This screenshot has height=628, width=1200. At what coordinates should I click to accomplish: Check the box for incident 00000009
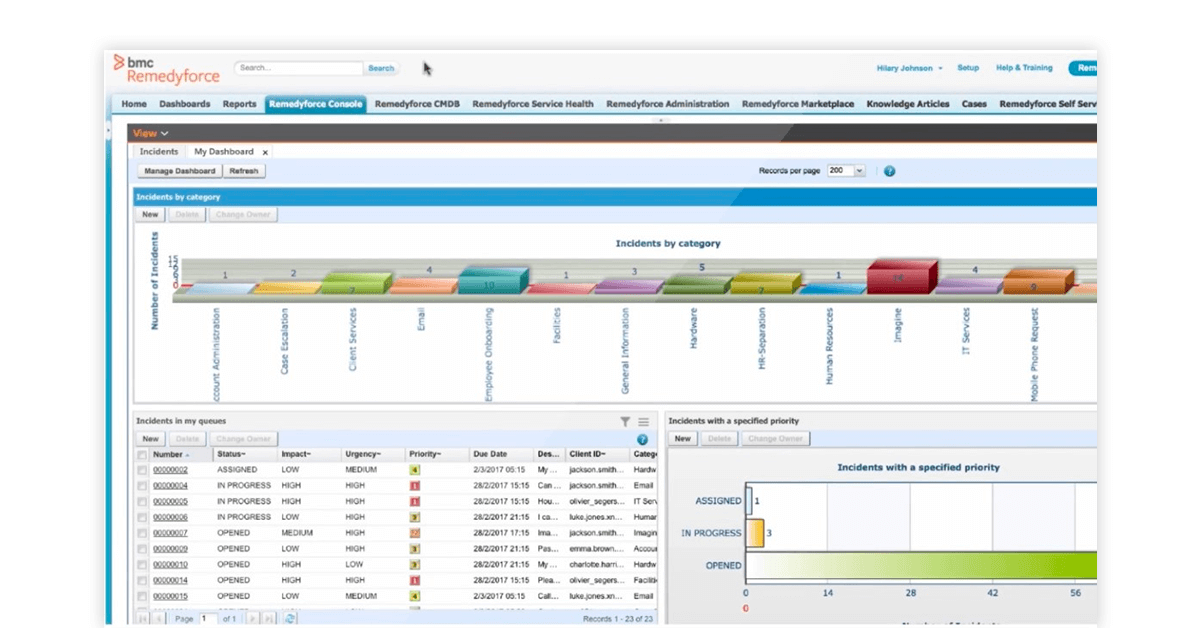coord(142,549)
